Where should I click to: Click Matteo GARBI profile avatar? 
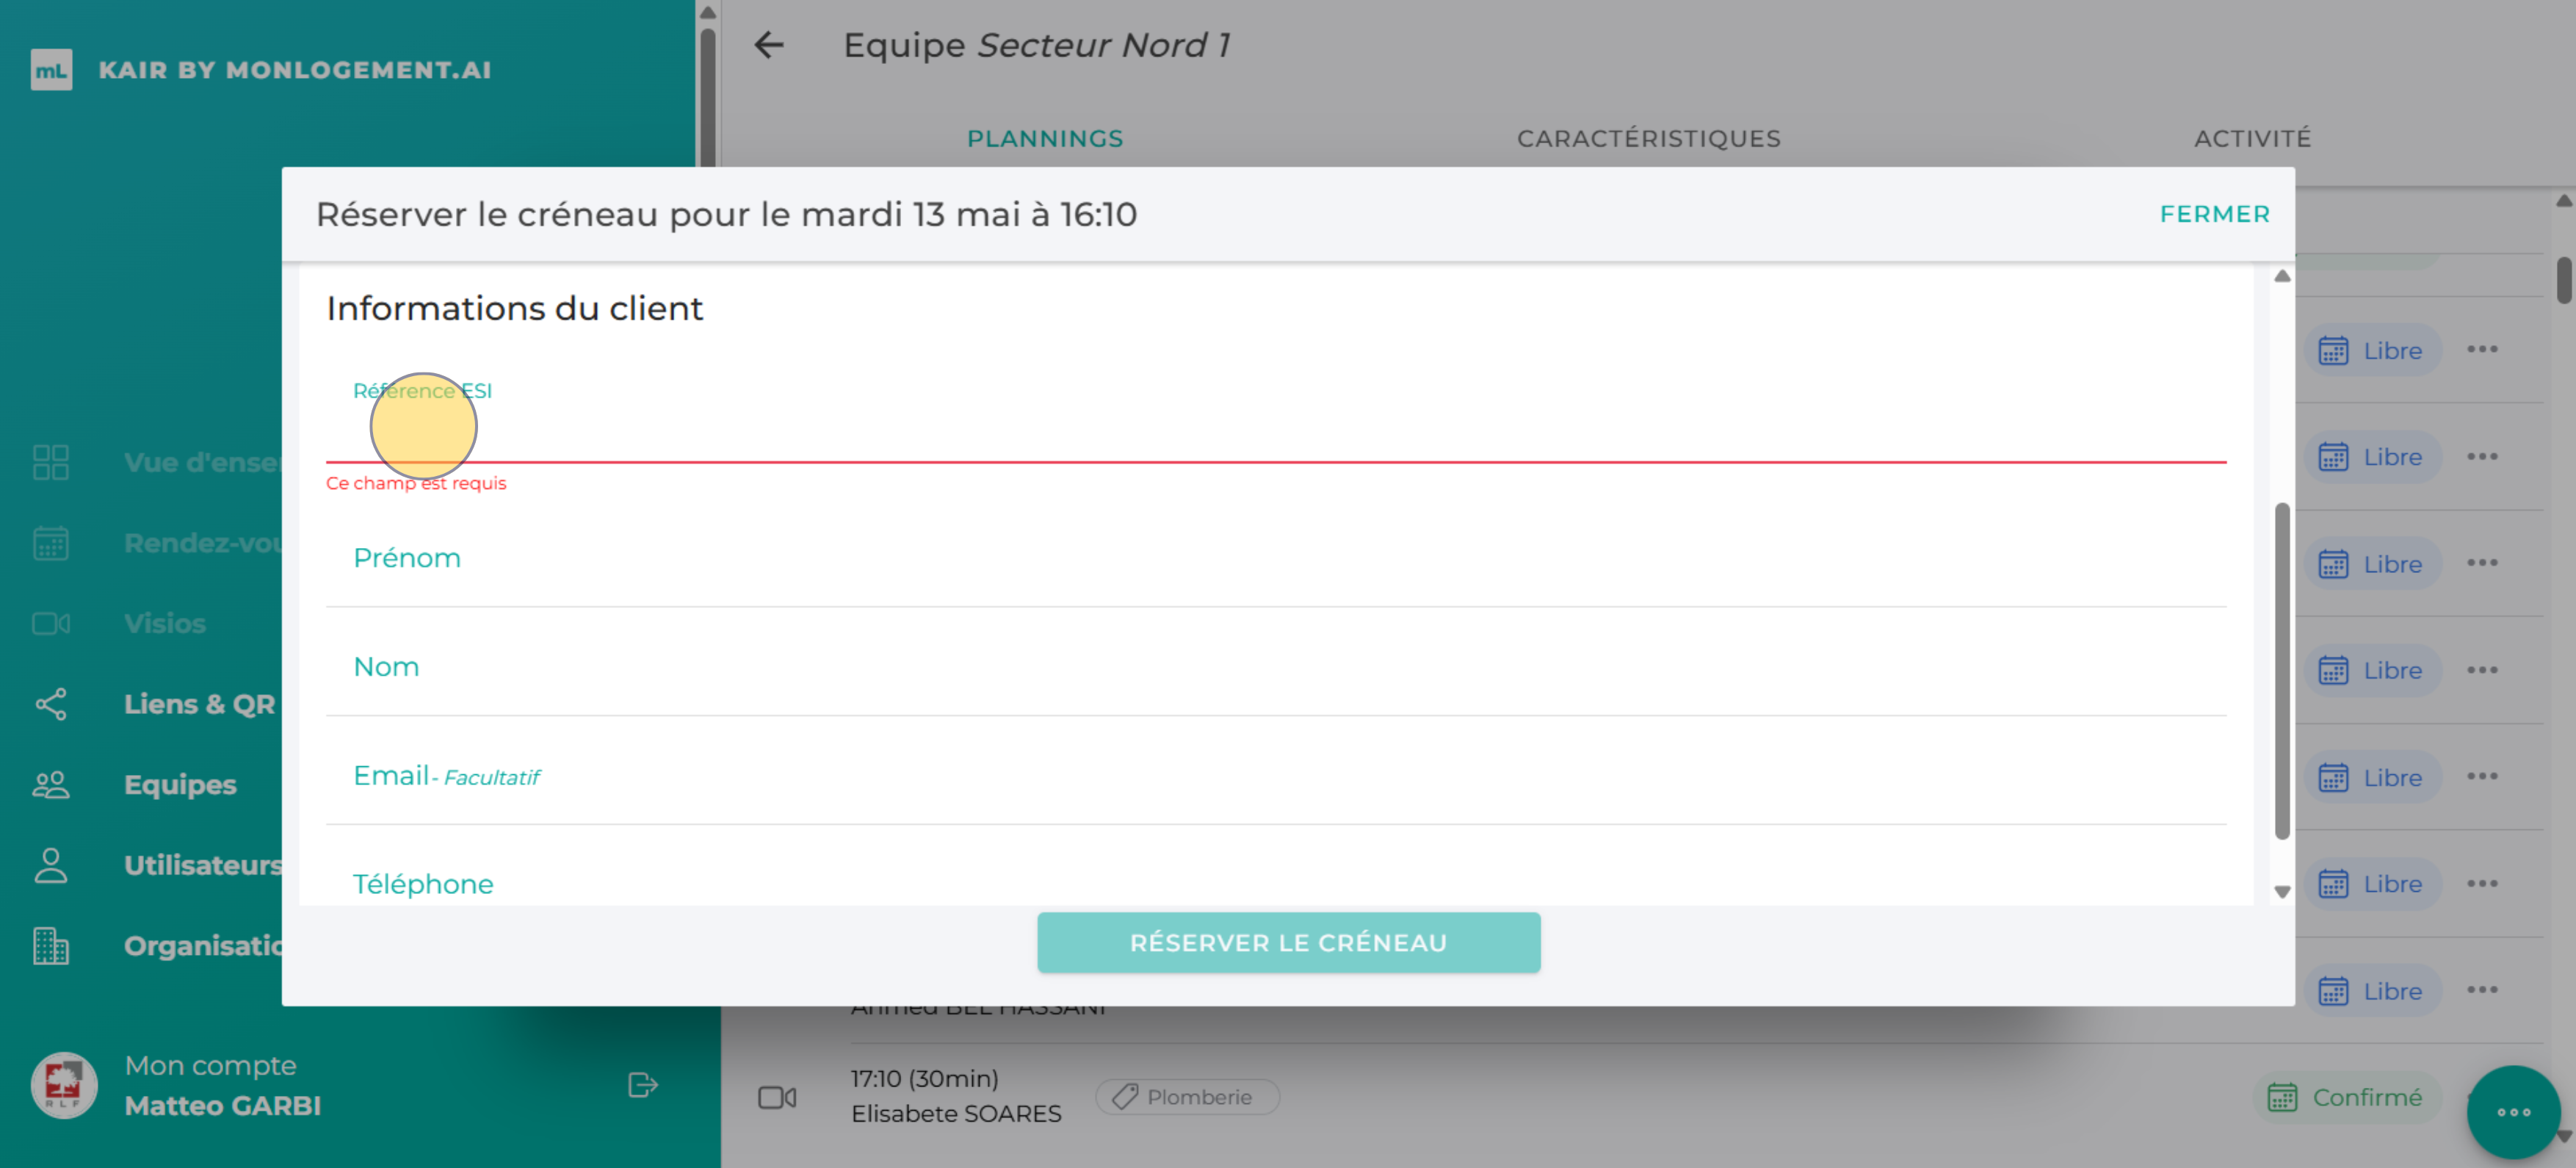[x=64, y=1085]
